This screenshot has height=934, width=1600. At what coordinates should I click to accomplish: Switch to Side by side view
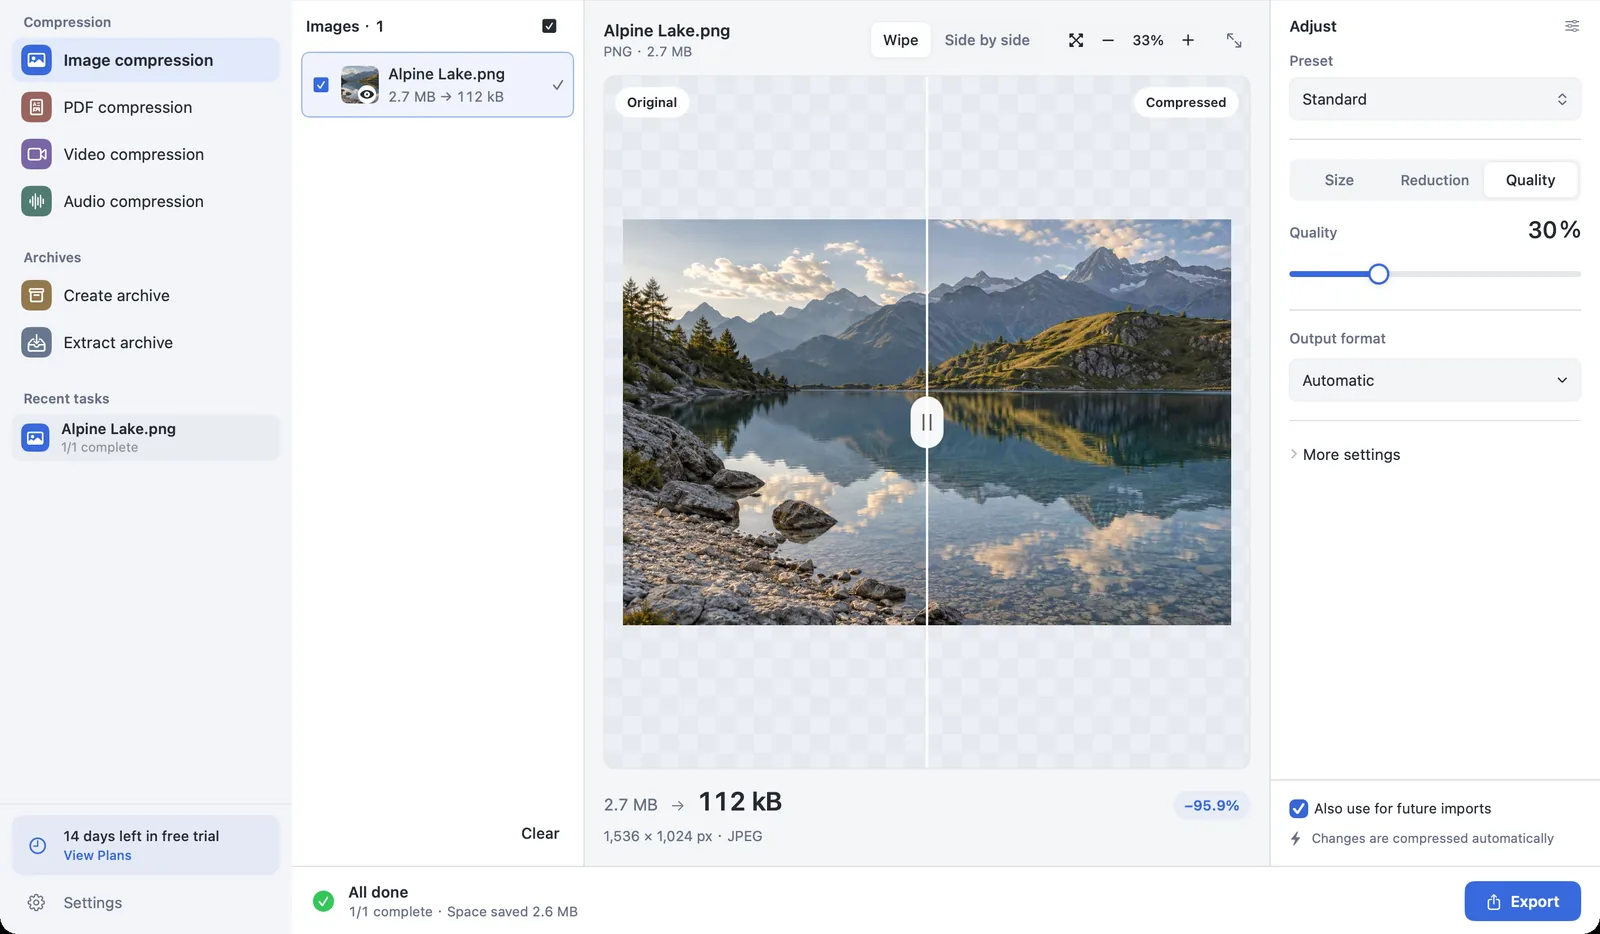click(987, 40)
